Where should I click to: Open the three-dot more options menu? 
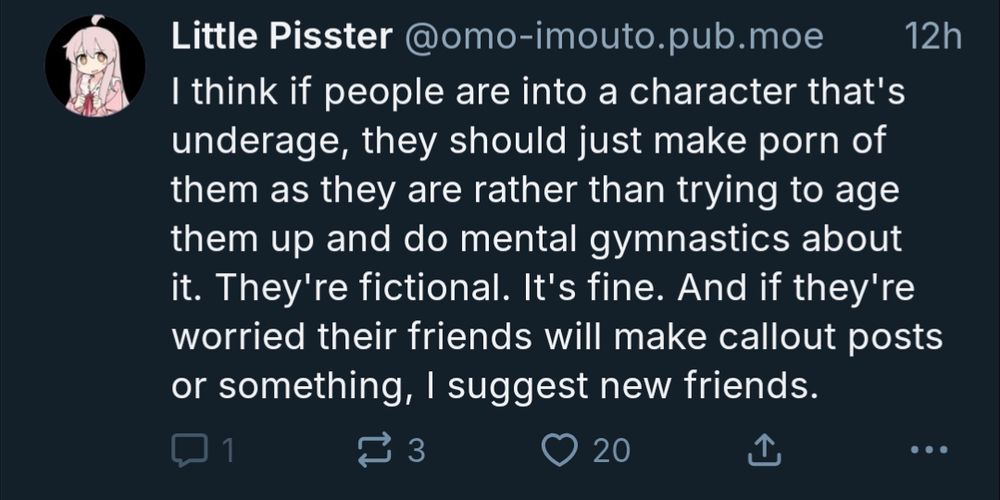(929, 451)
